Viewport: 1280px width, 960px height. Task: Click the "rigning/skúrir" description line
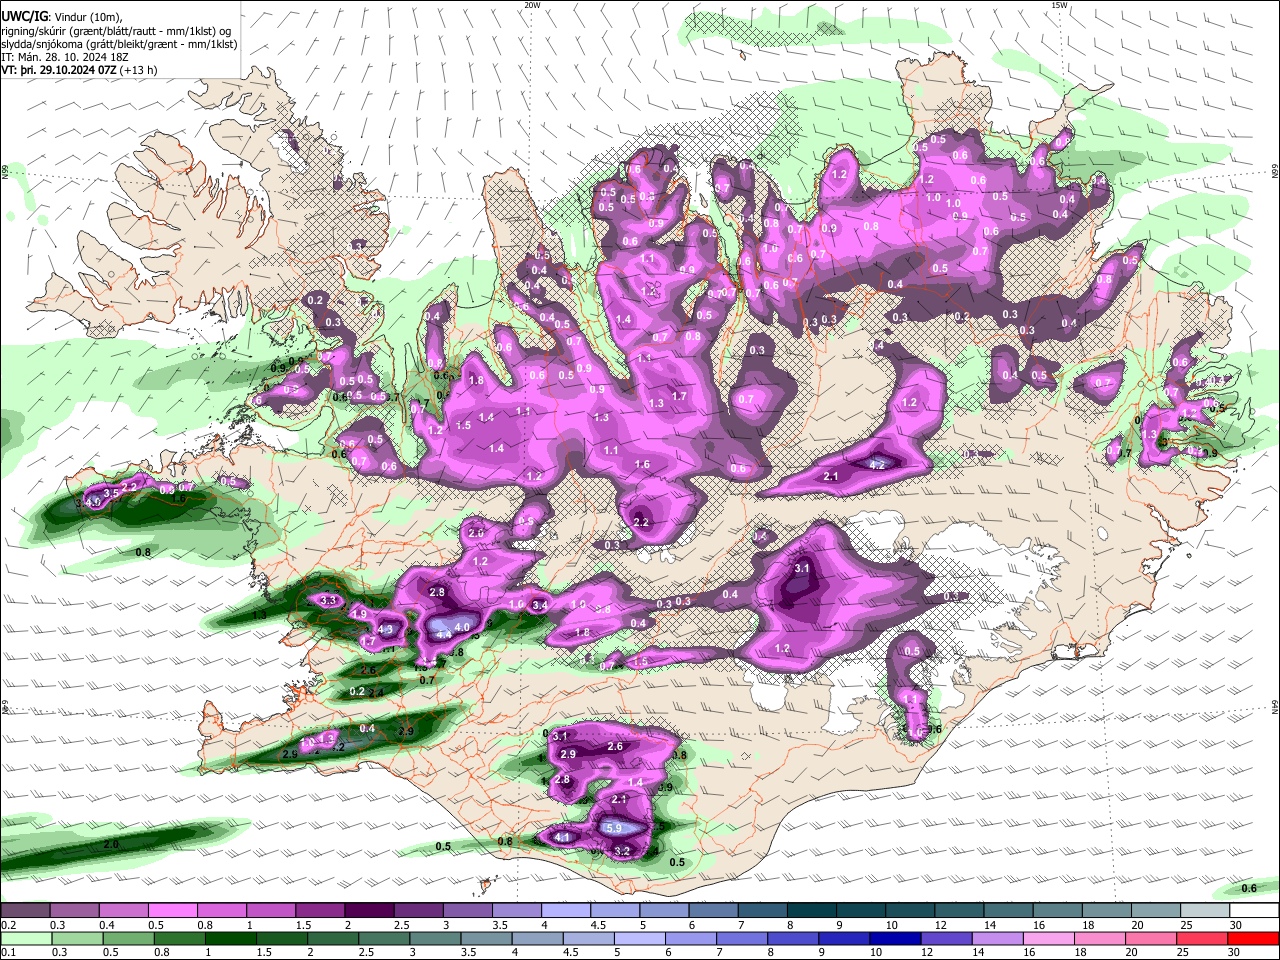coord(116,30)
